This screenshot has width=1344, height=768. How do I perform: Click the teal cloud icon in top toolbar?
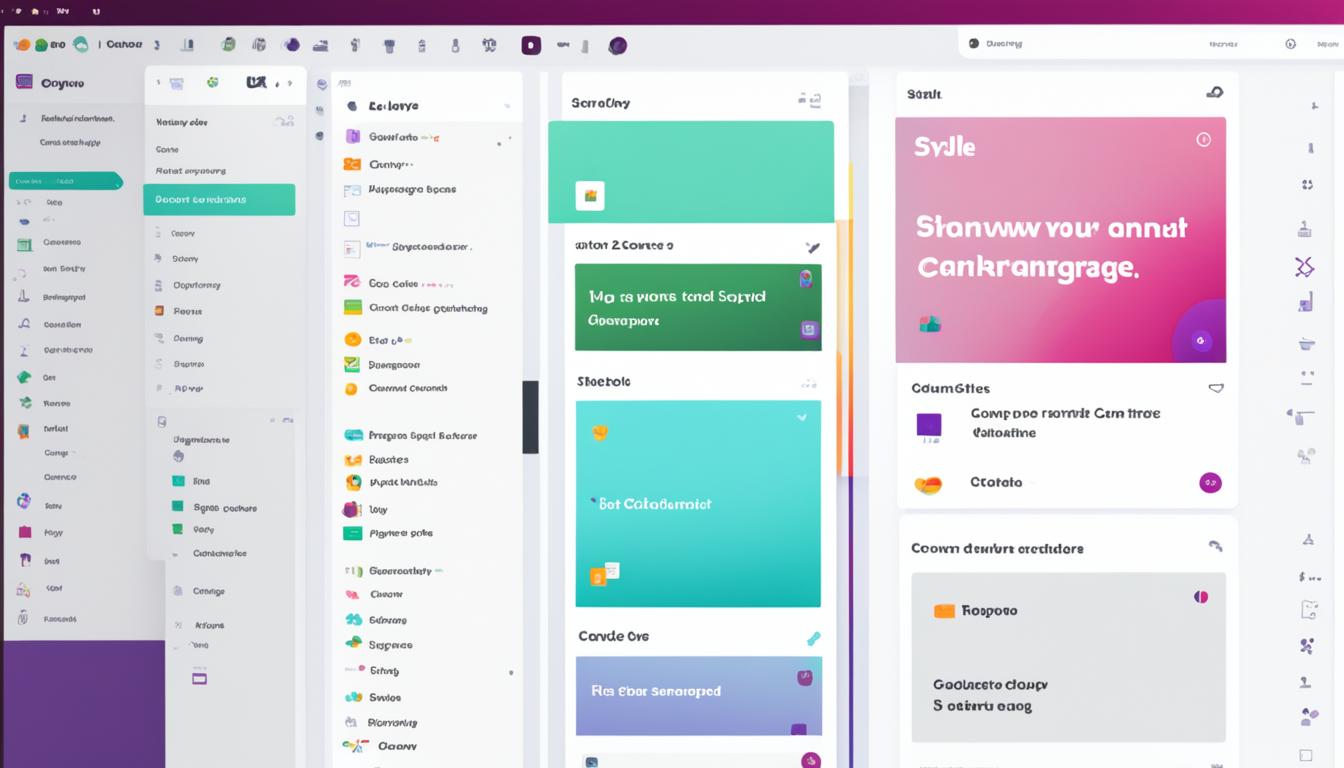click(80, 45)
